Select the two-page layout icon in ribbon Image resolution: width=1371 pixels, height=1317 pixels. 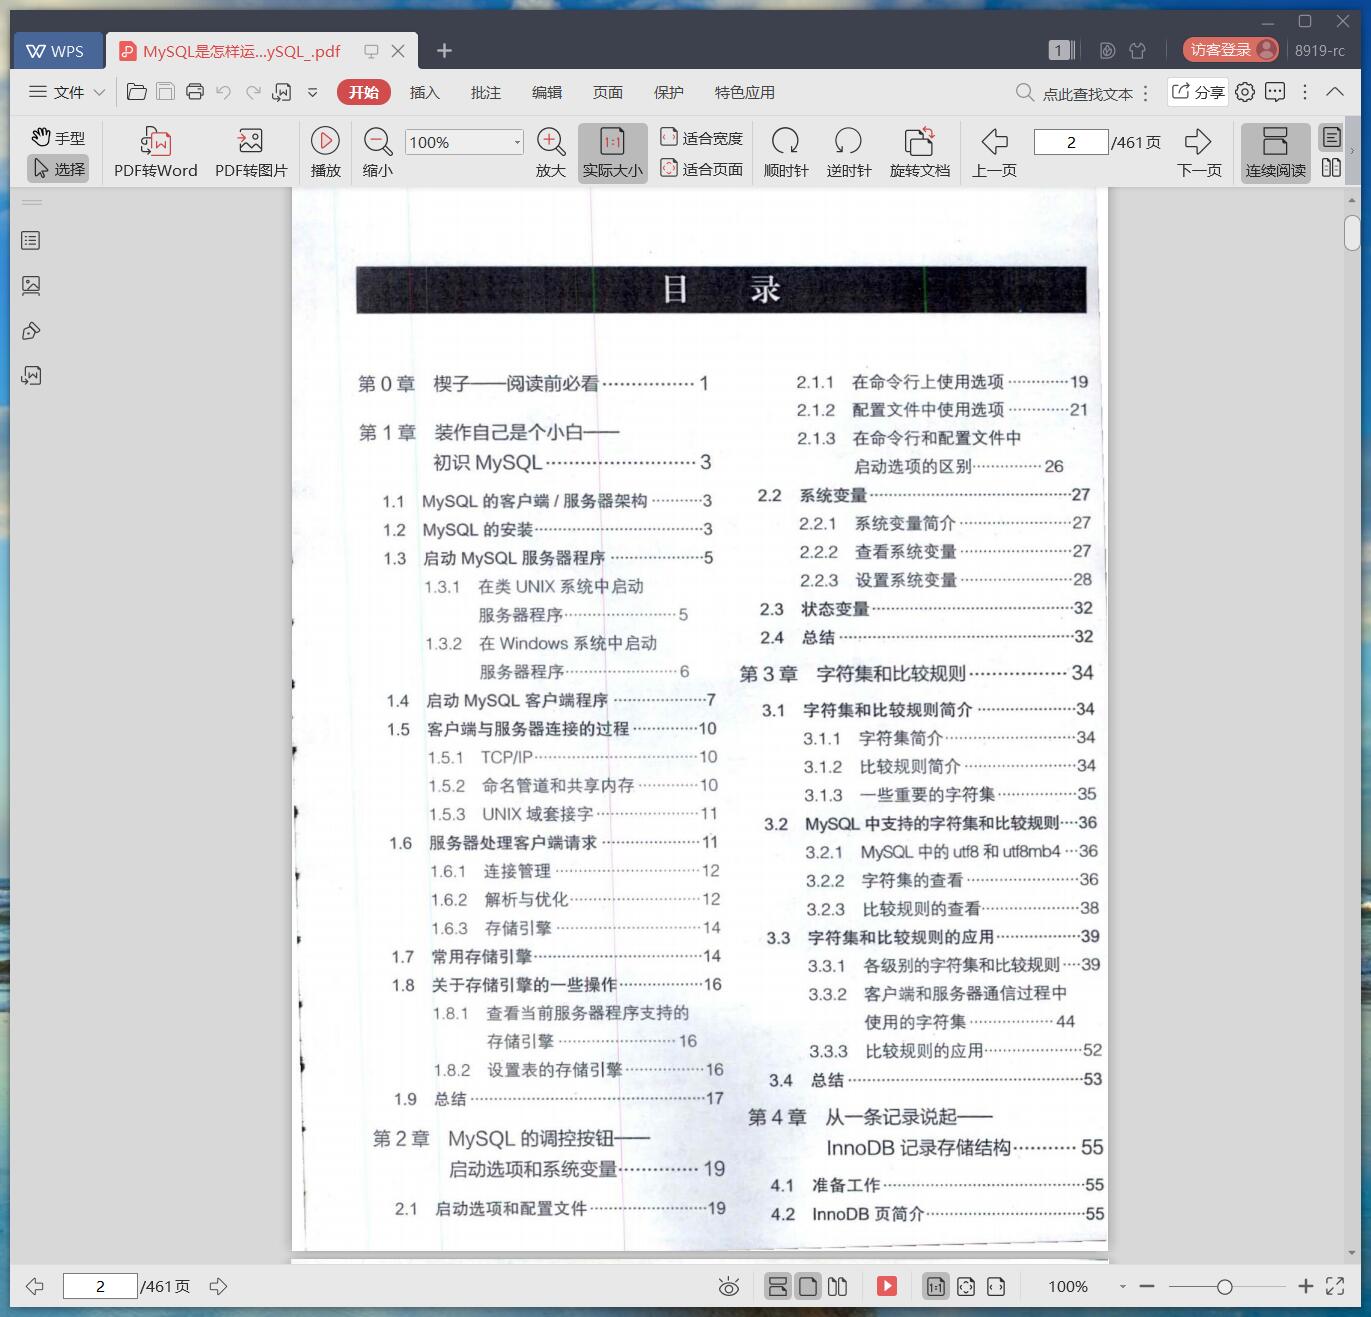(x=1332, y=168)
